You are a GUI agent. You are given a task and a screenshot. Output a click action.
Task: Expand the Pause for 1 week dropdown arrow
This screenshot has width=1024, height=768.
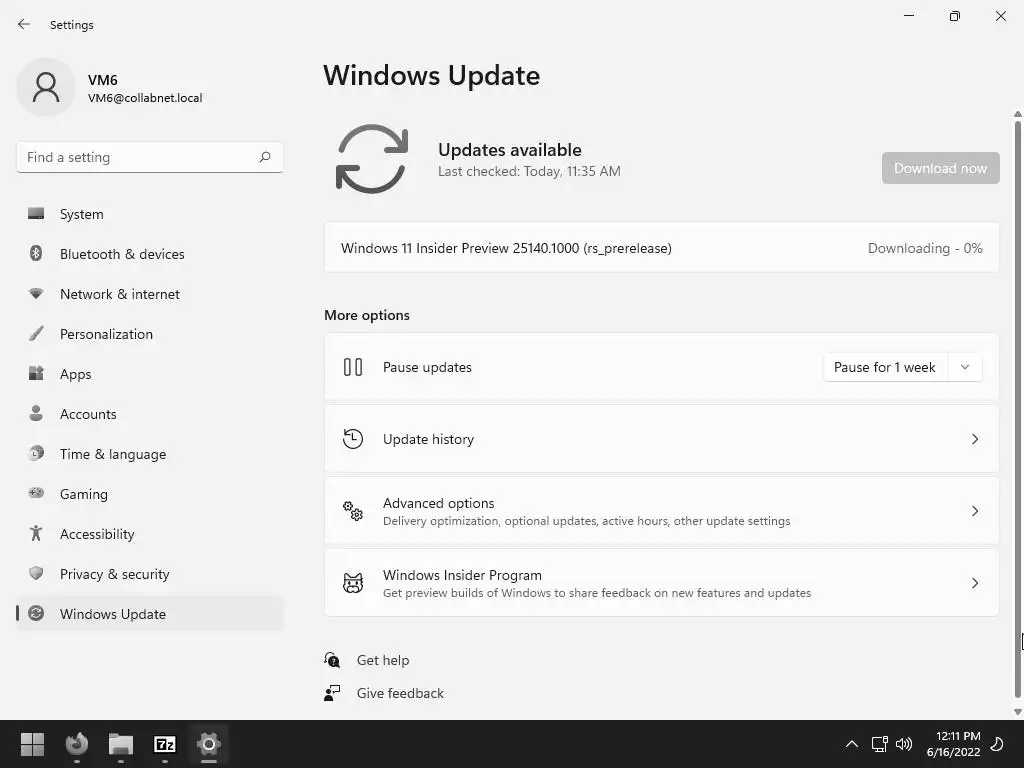[x=965, y=367]
